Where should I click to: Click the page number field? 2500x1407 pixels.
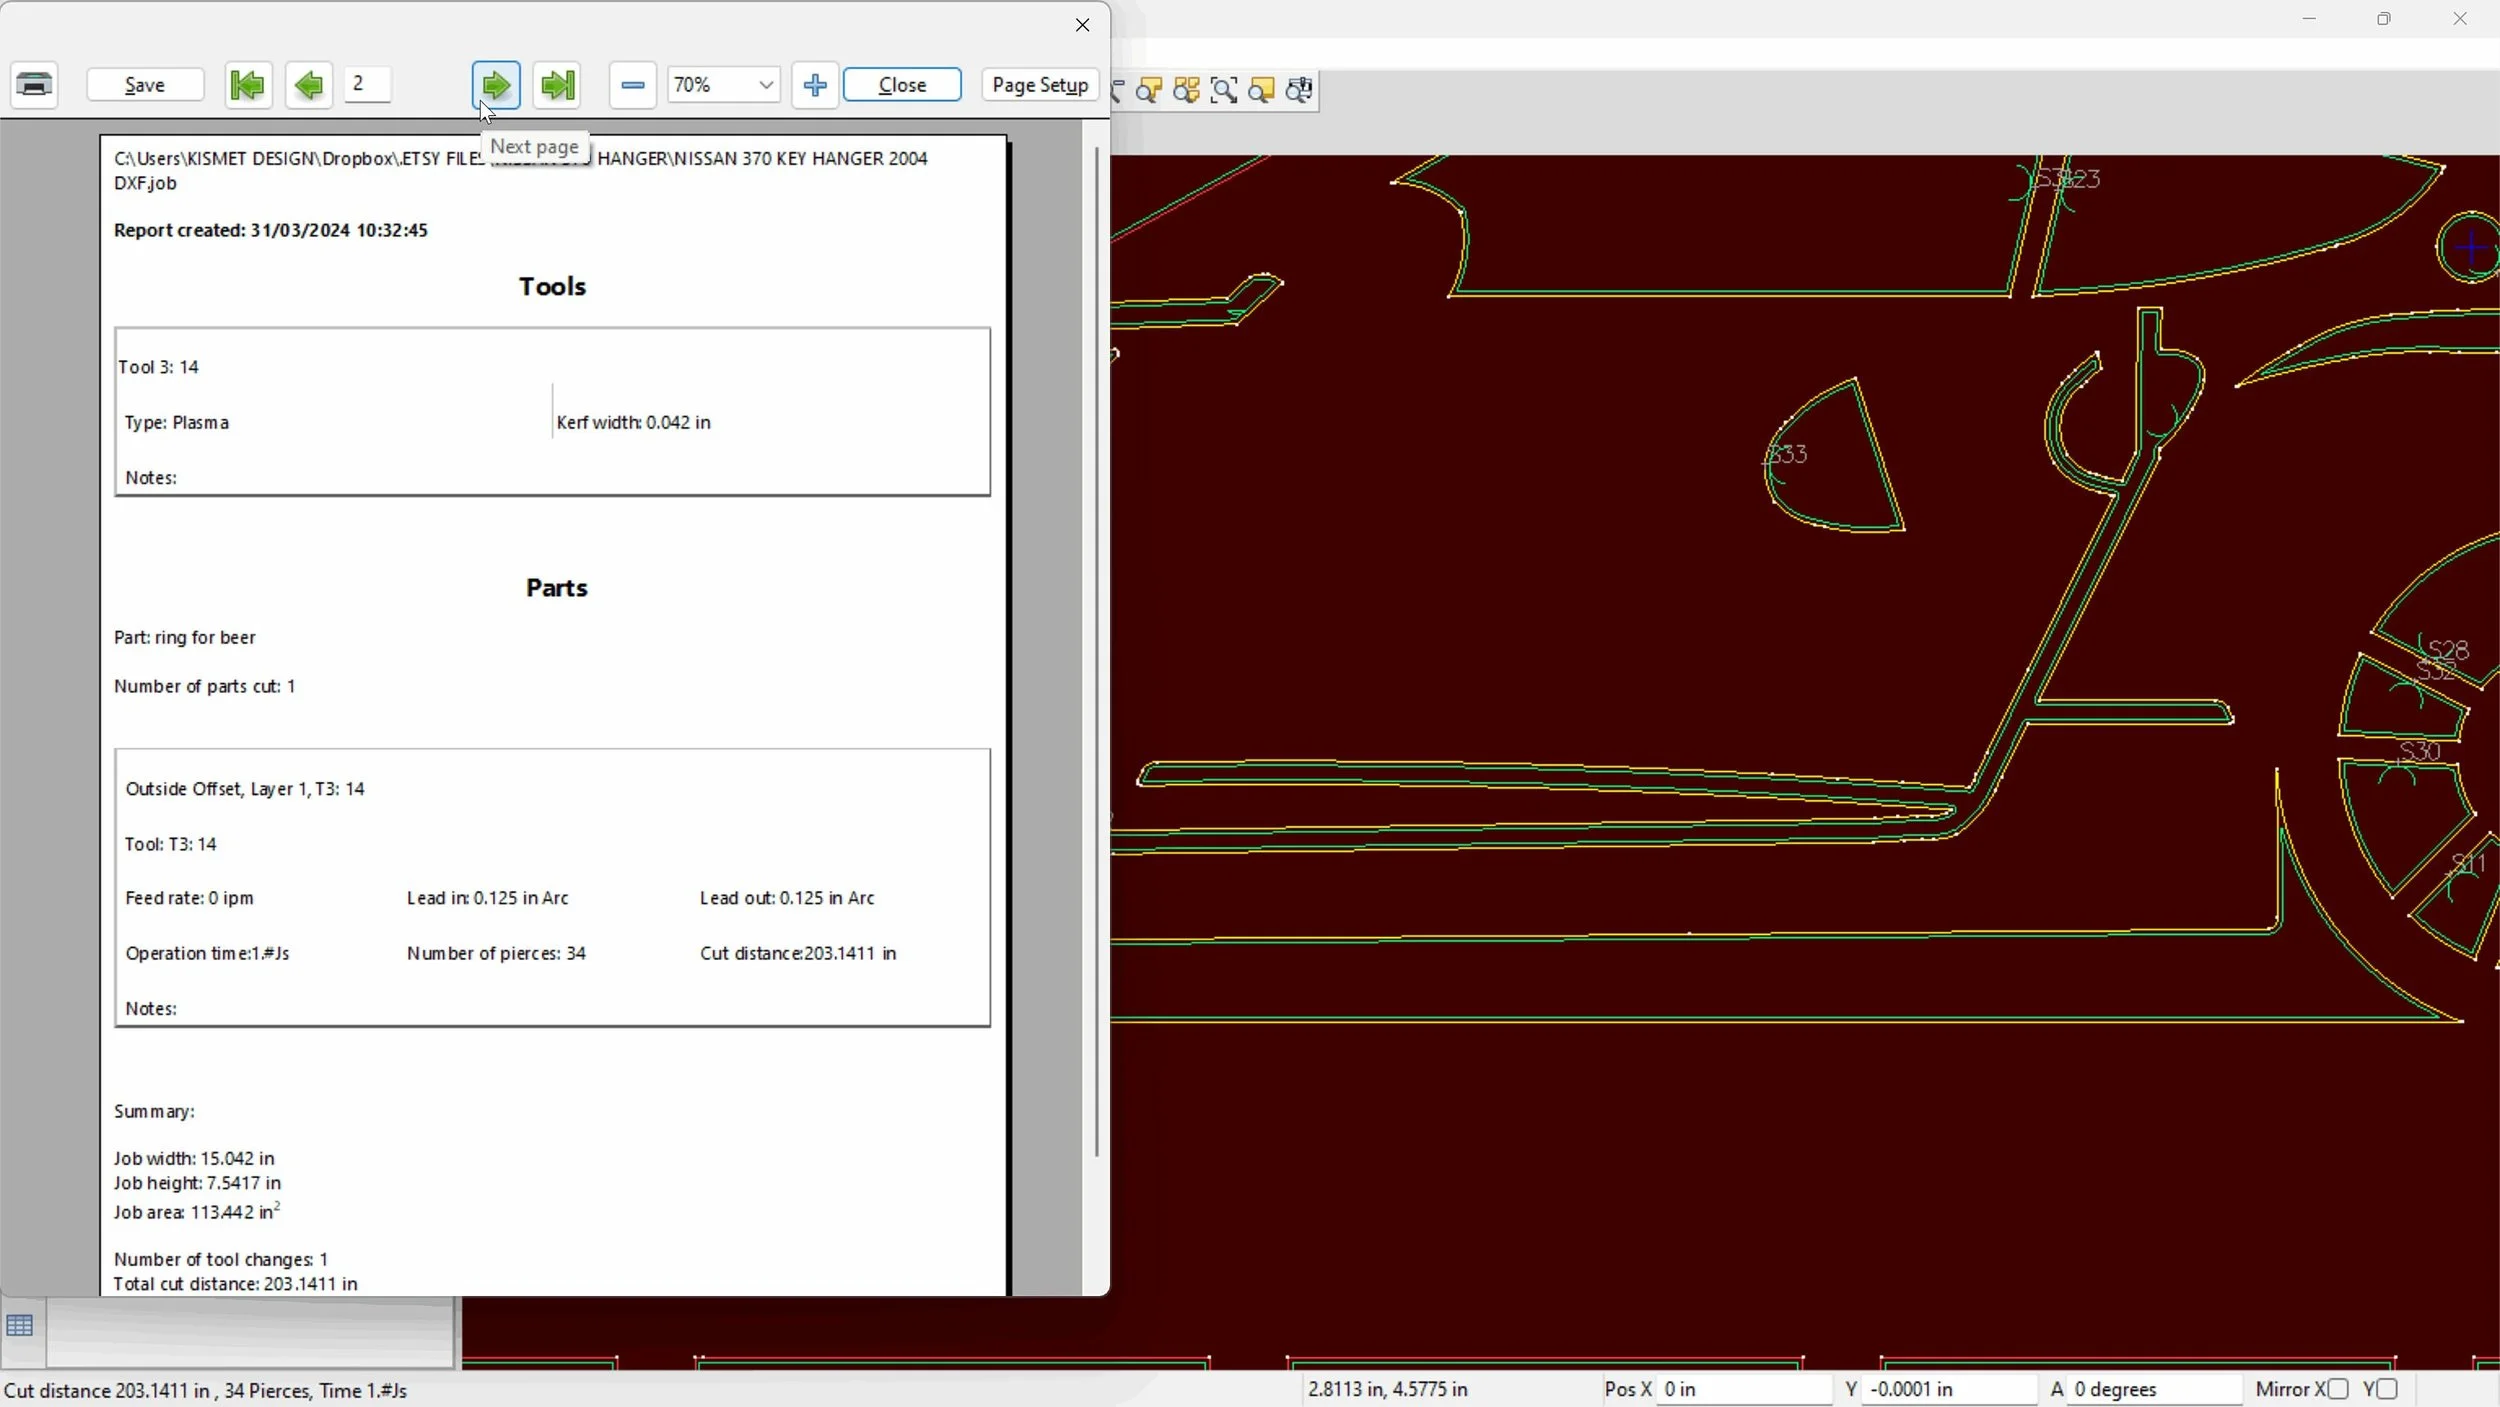click(367, 85)
